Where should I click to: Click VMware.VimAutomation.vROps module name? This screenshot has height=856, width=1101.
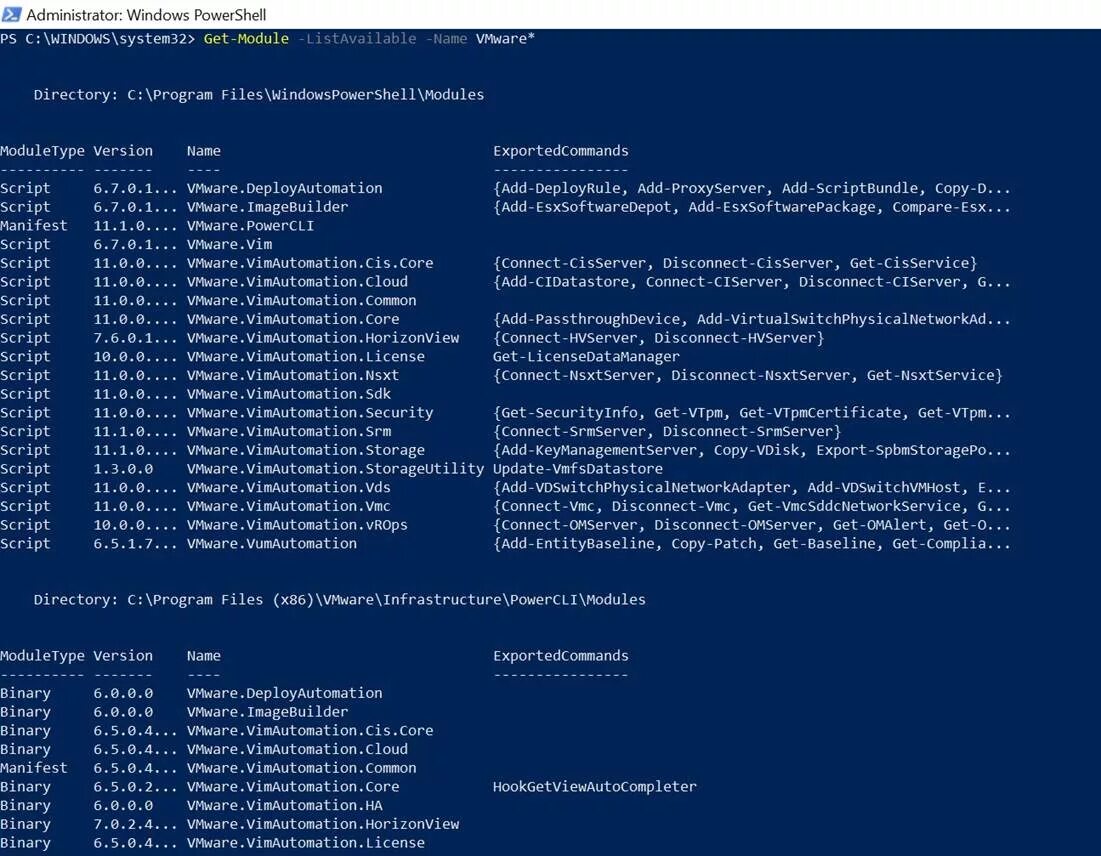297,525
